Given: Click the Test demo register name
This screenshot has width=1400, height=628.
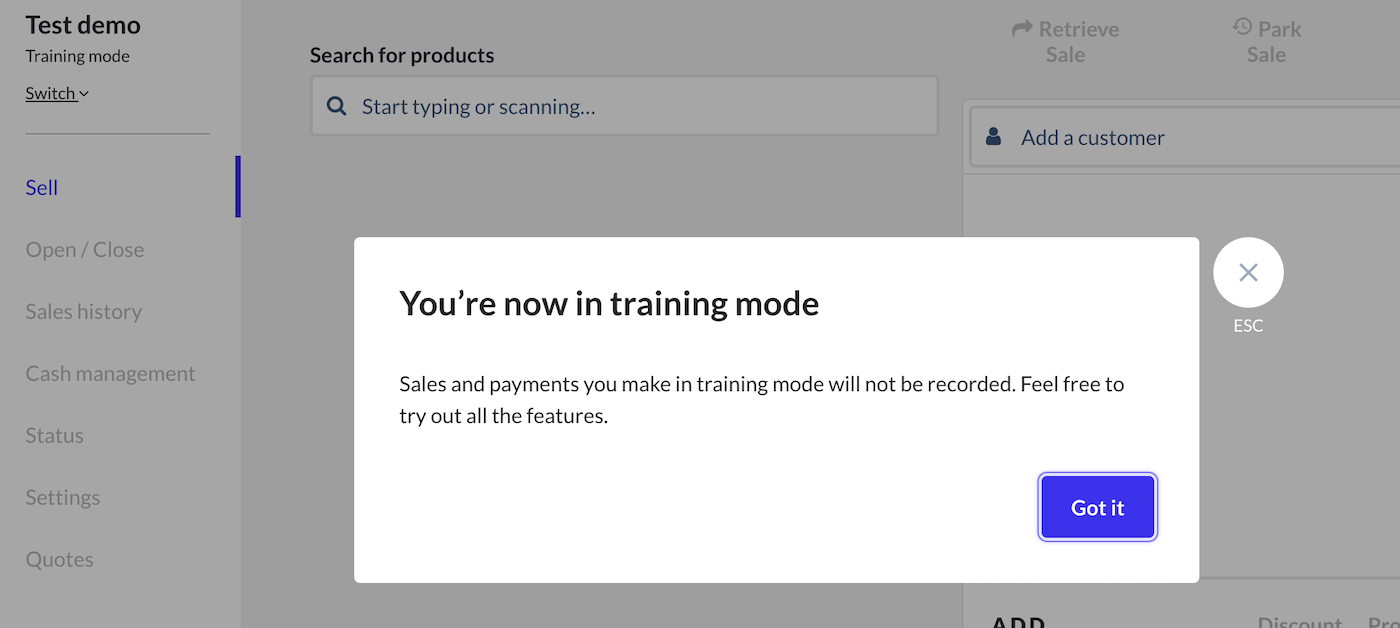Looking at the screenshot, I should pyautogui.click(x=82, y=25).
